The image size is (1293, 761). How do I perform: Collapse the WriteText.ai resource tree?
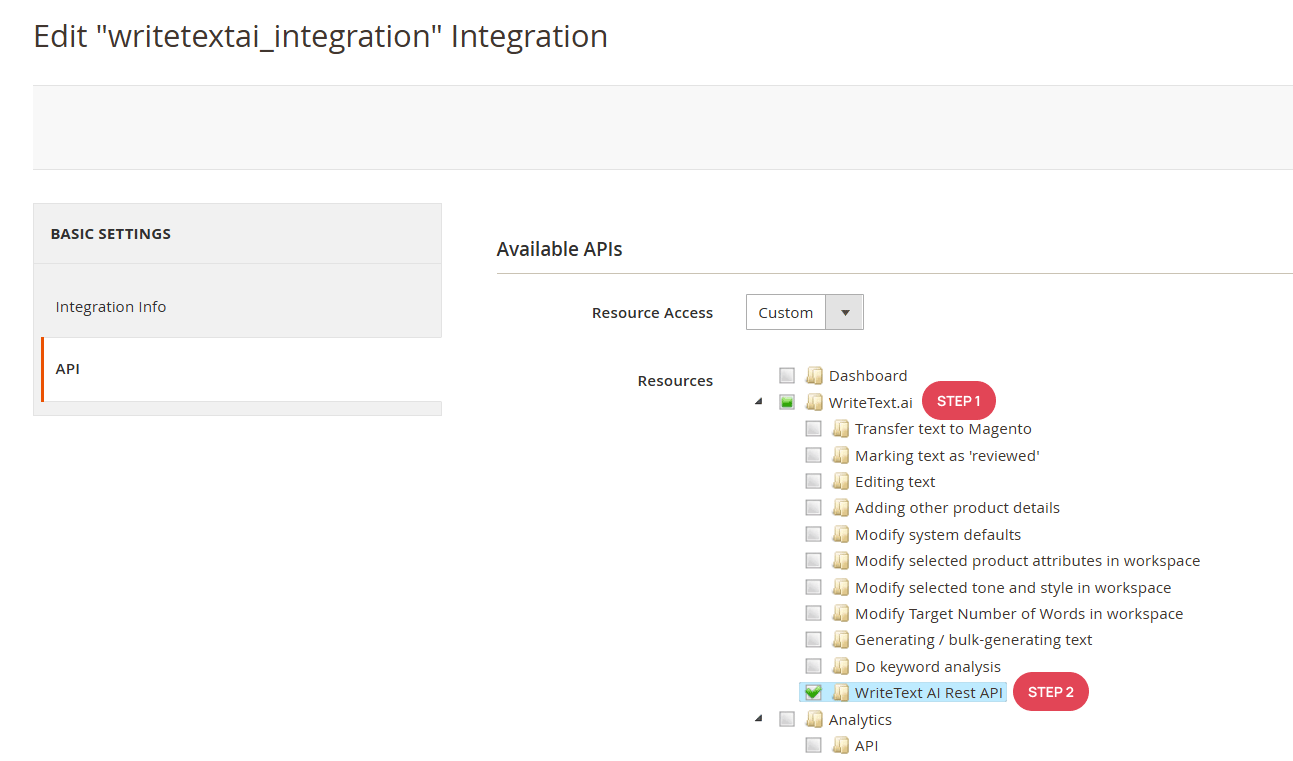pos(758,401)
